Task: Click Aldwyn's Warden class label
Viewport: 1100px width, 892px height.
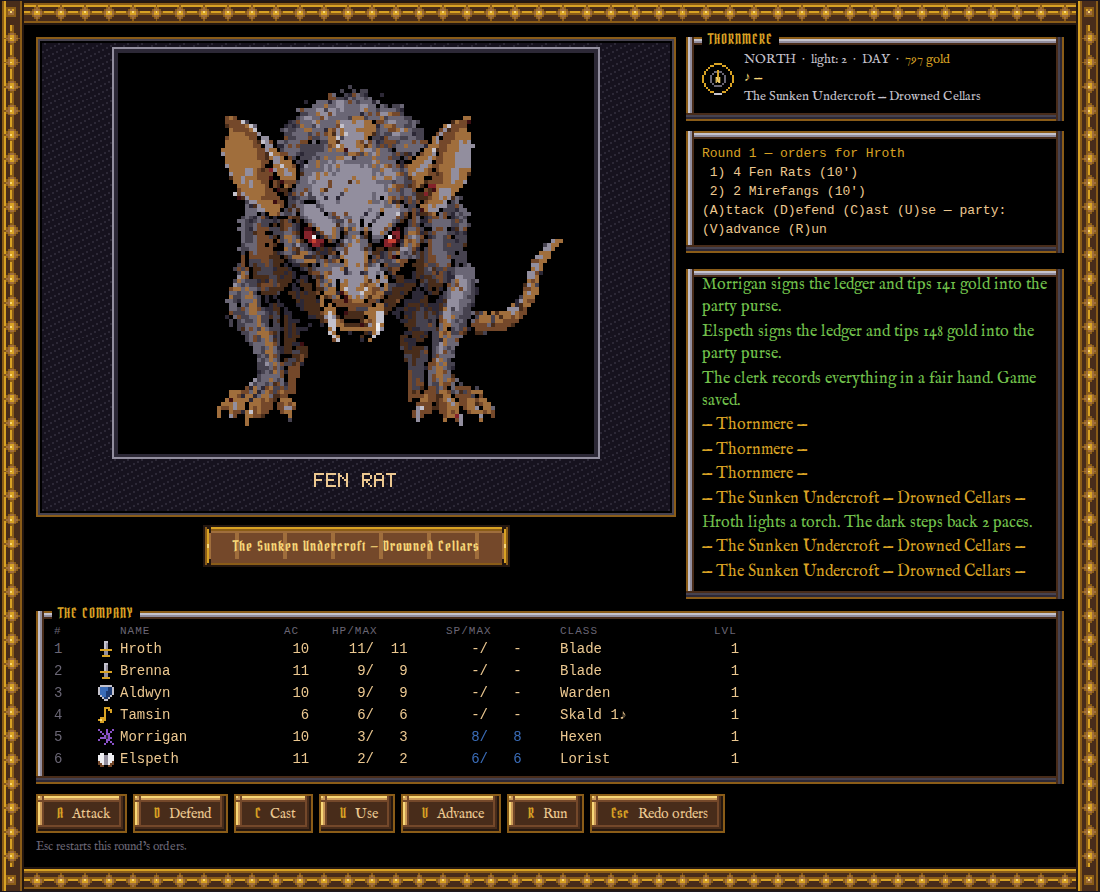Action: [584, 693]
